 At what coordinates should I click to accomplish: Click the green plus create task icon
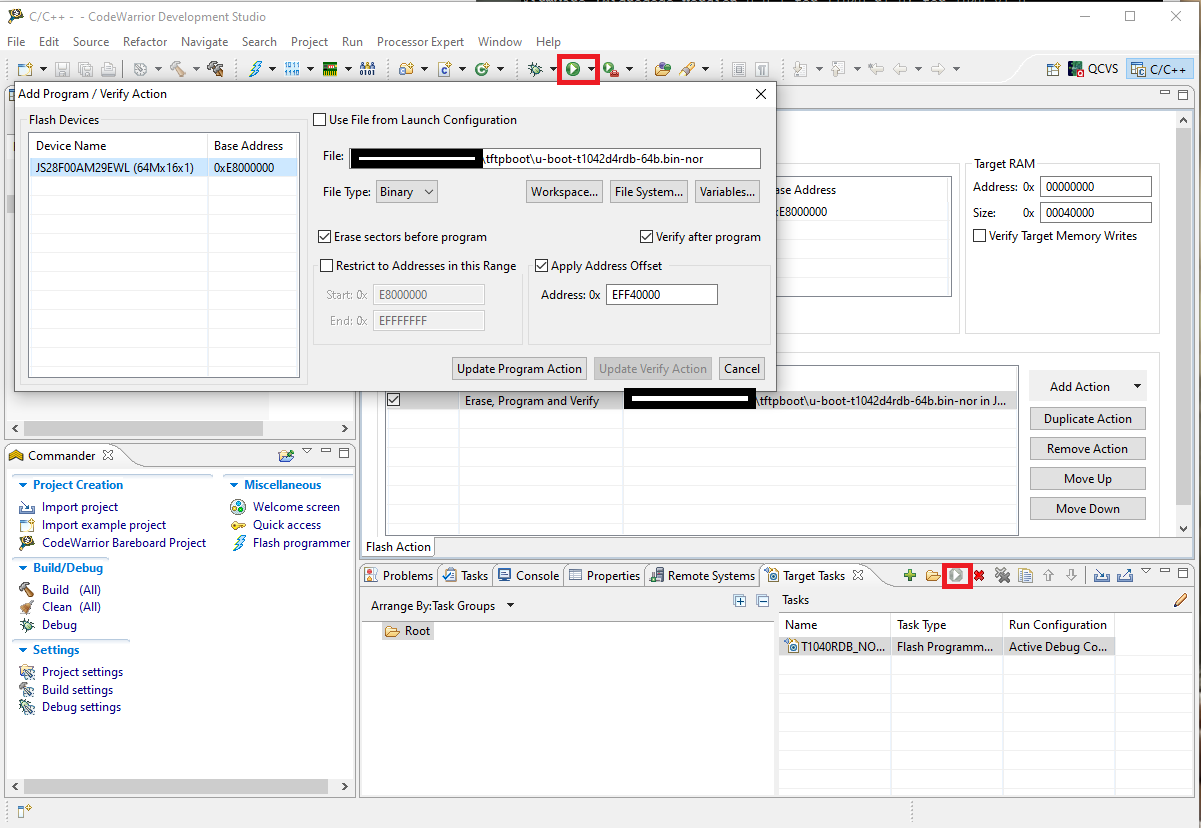(x=909, y=575)
